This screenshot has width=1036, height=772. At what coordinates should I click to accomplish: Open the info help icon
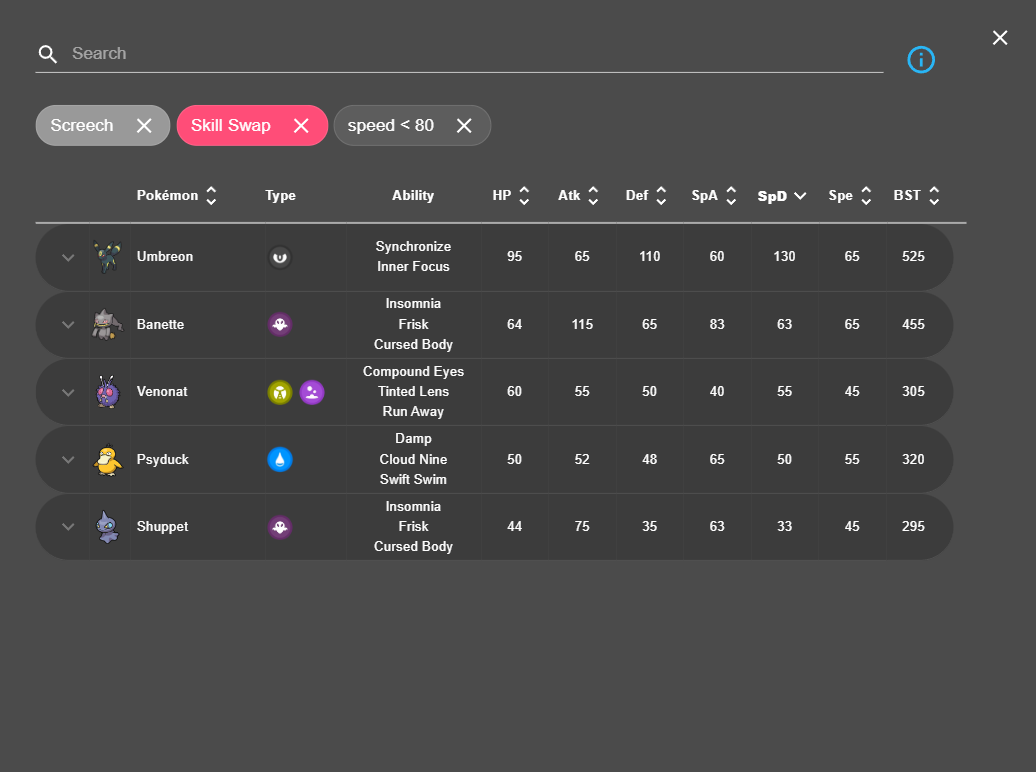(920, 59)
